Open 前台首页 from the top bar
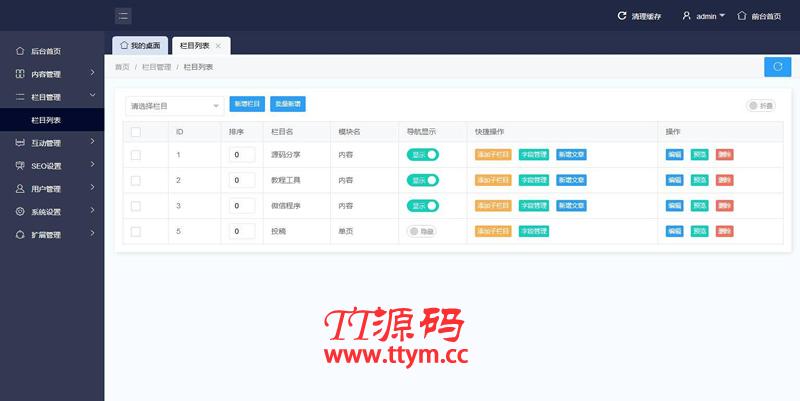 click(759, 16)
